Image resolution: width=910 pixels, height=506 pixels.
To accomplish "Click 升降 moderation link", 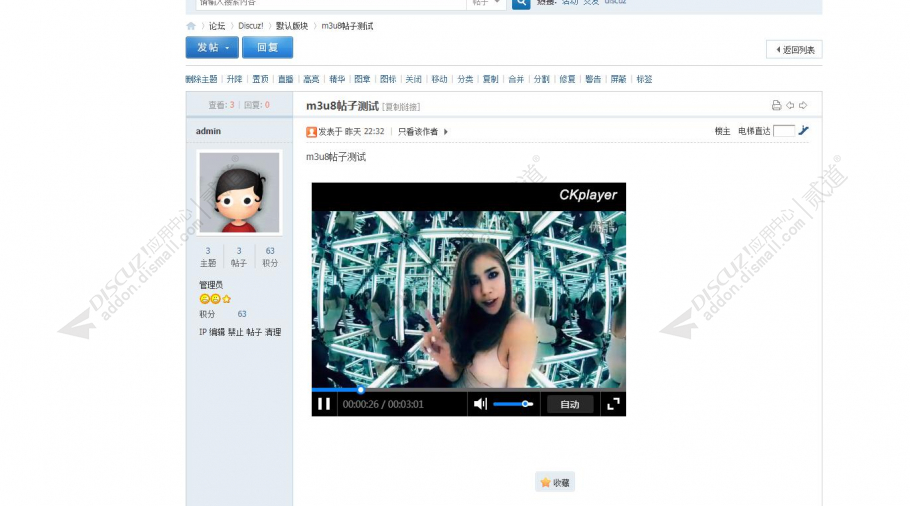I will 234,79.
